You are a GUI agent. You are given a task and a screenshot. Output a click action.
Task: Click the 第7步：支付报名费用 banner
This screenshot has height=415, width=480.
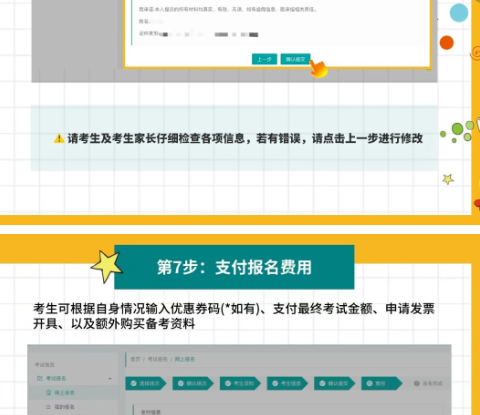[234, 267]
